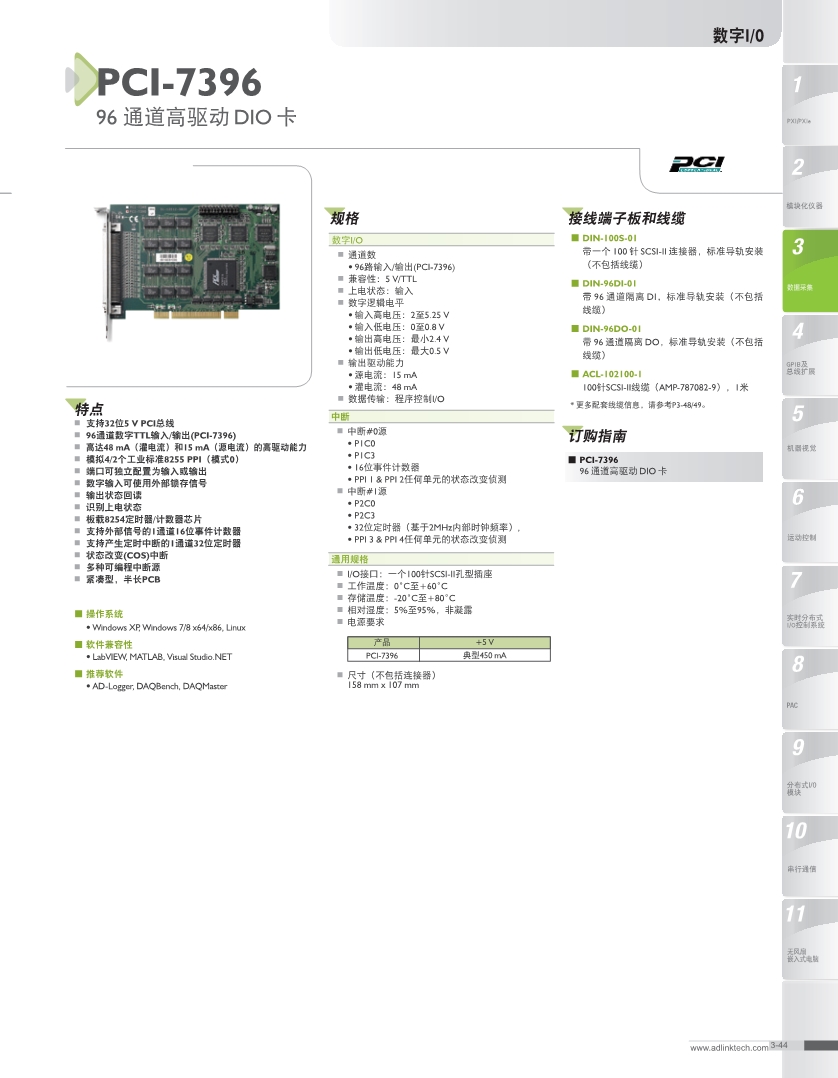Click the PCI-7396 product board photo

(188, 270)
